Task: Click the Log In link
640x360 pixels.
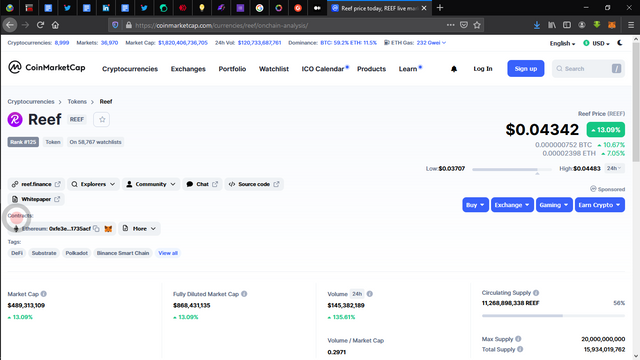Action: coord(483,69)
